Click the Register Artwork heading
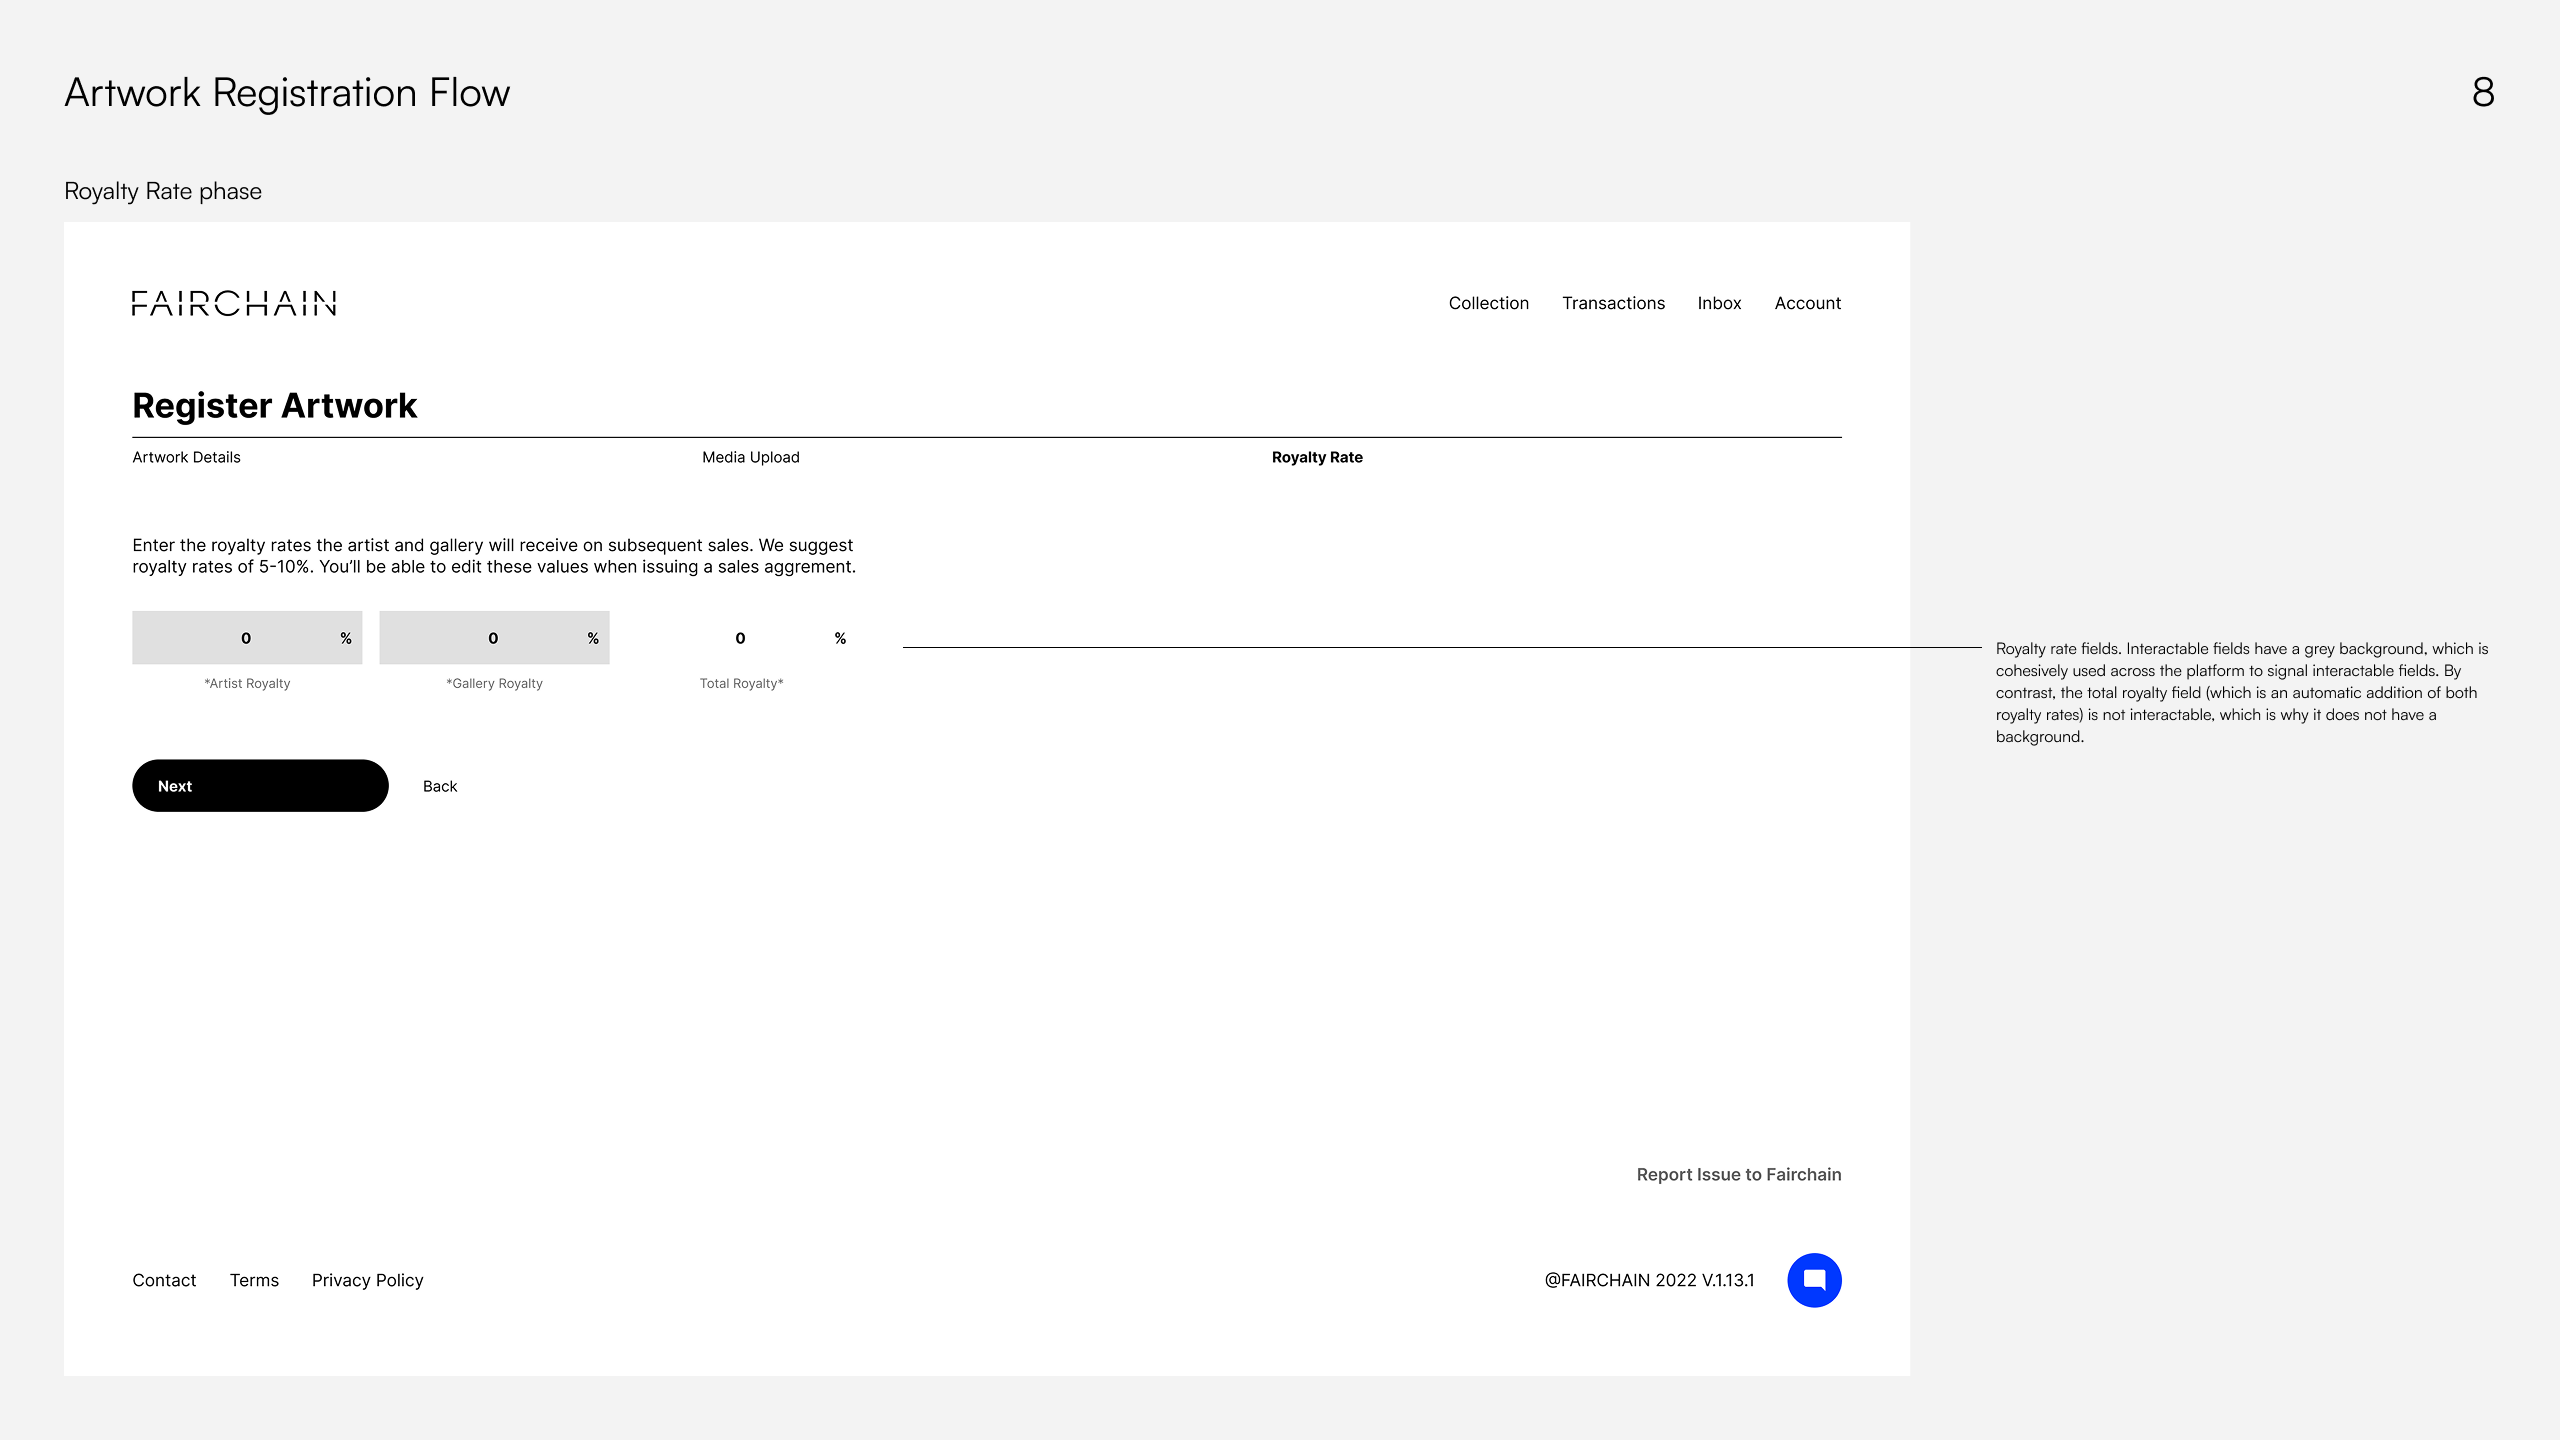This screenshot has height=1440, width=2560. click(x=274, y=405)
